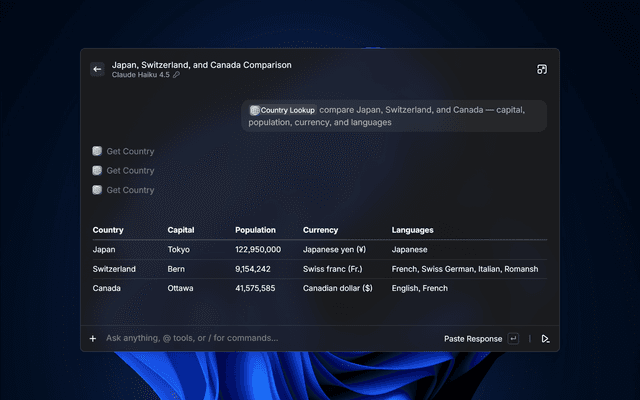Select the Swiss franc (Fr.) cell

(x=333, y=269)
